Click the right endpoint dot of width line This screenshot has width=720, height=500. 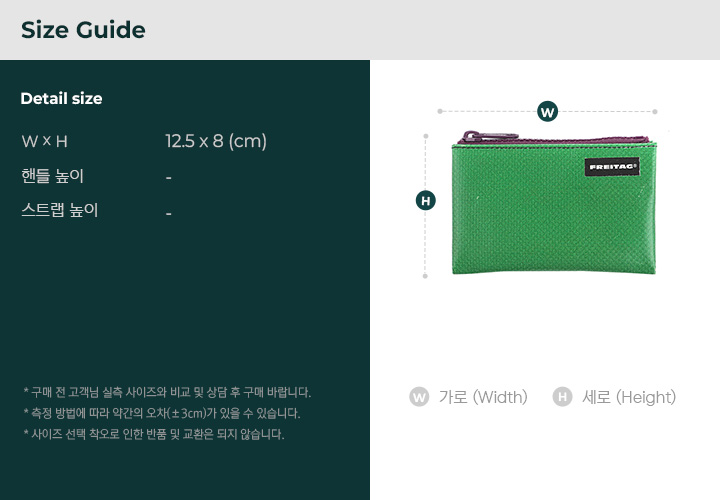(655, 112)
